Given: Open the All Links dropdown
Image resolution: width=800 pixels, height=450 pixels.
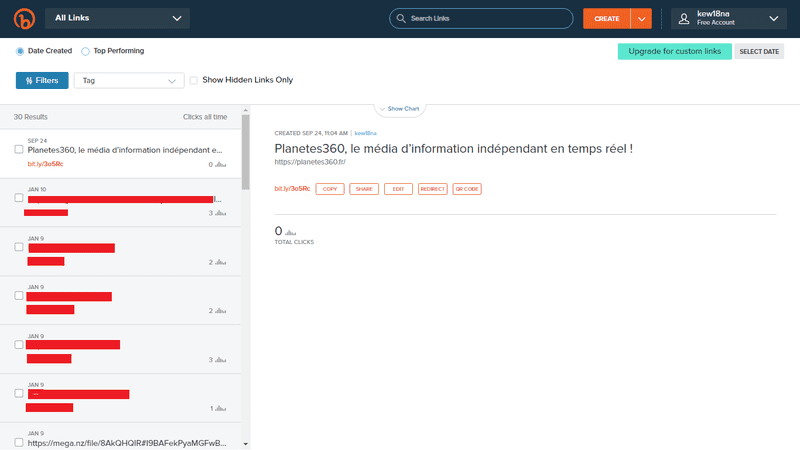Looking at the screenshot, I should click(x=117, y=18).
